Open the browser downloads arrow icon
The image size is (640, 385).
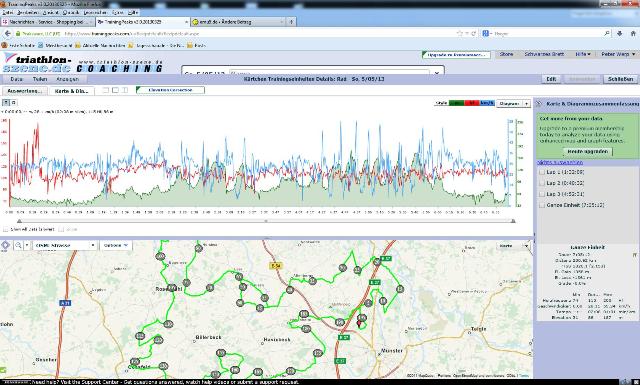click(x=620, y=33)
